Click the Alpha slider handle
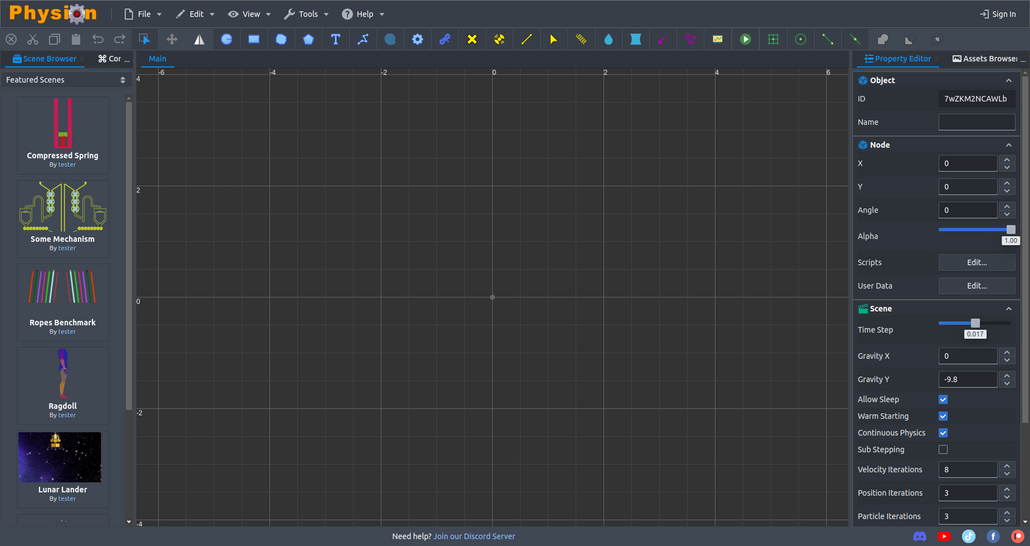 click(1011, 229)
